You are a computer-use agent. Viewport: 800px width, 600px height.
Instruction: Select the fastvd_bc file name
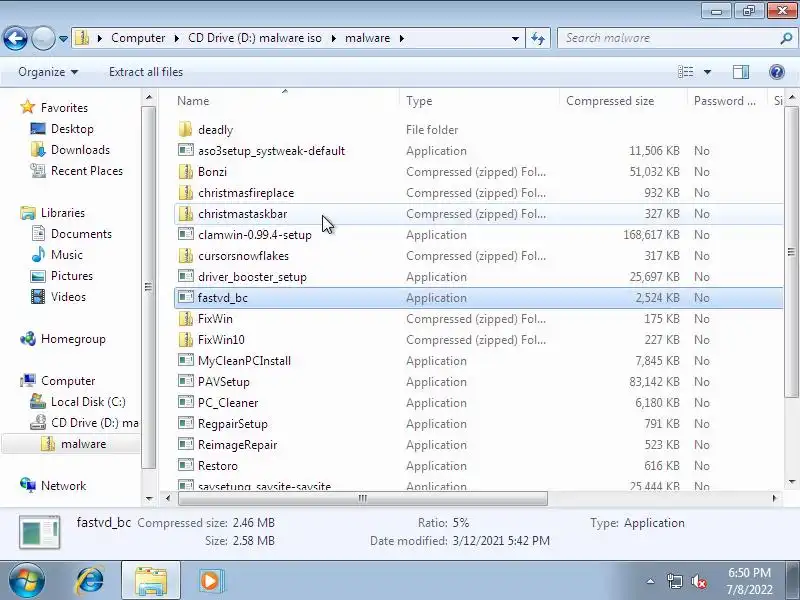222,298
